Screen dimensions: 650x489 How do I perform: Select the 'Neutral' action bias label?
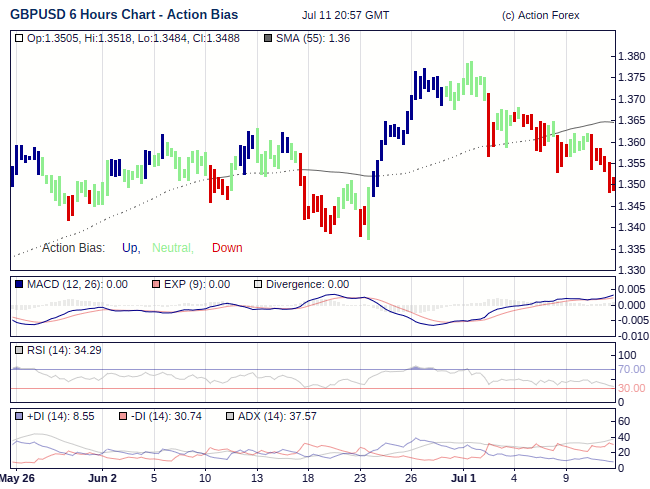click(171, 248)
